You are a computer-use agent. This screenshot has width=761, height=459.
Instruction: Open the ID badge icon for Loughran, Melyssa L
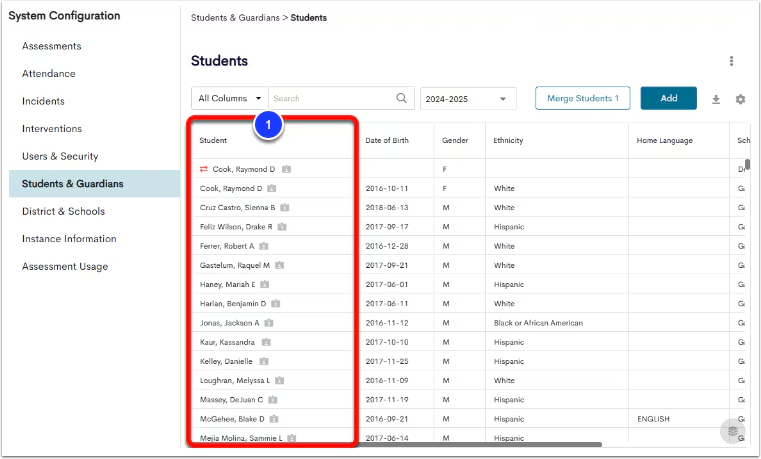(x=280, y=380)
